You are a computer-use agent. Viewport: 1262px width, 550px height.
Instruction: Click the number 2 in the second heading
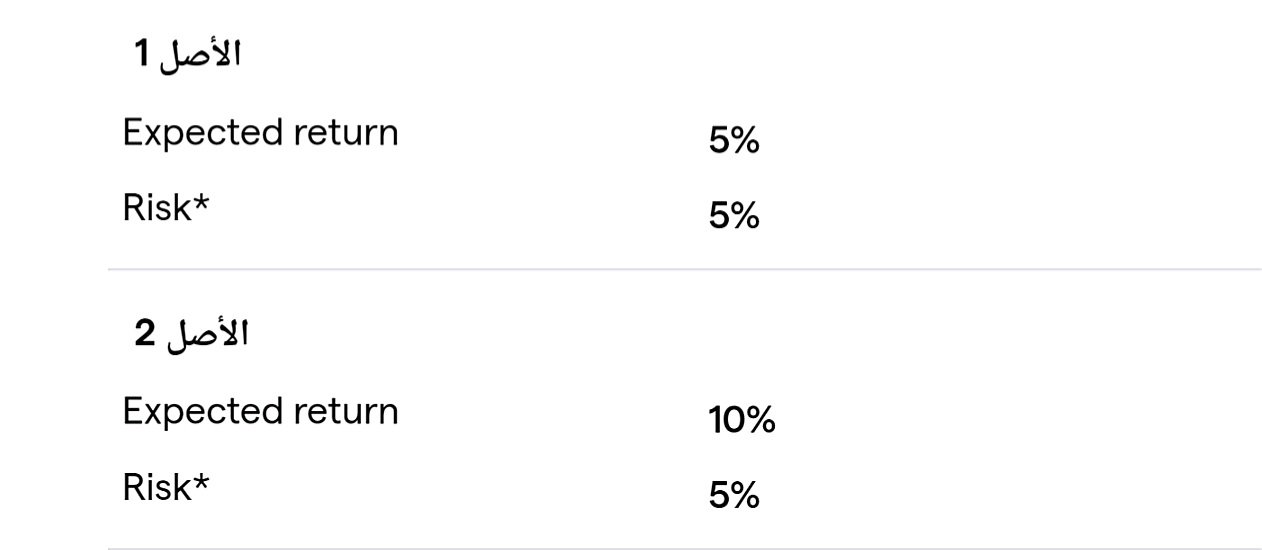[x=145, y=336]
